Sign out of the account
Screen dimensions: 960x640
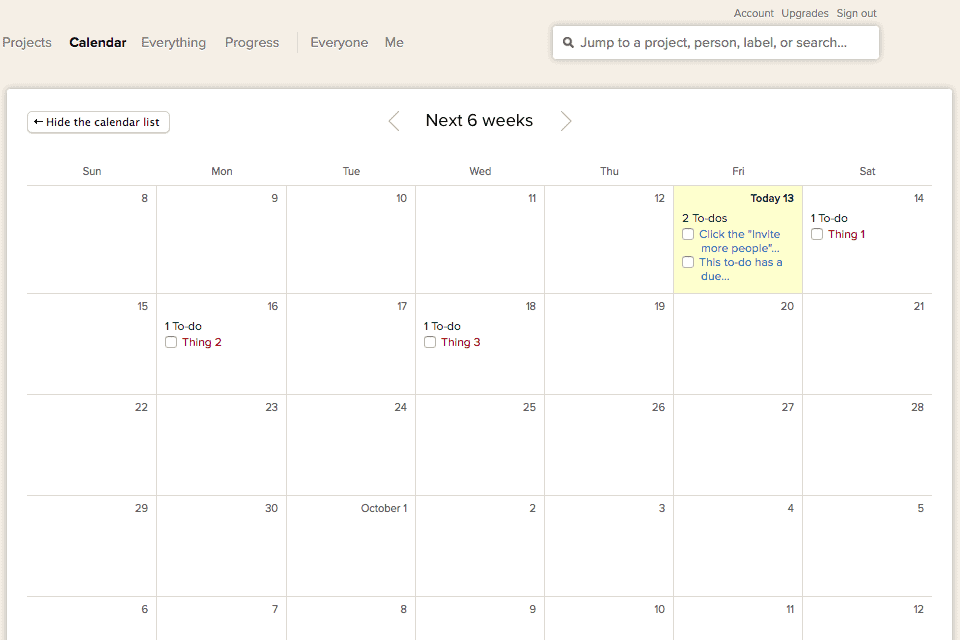(x=856, y=13)
